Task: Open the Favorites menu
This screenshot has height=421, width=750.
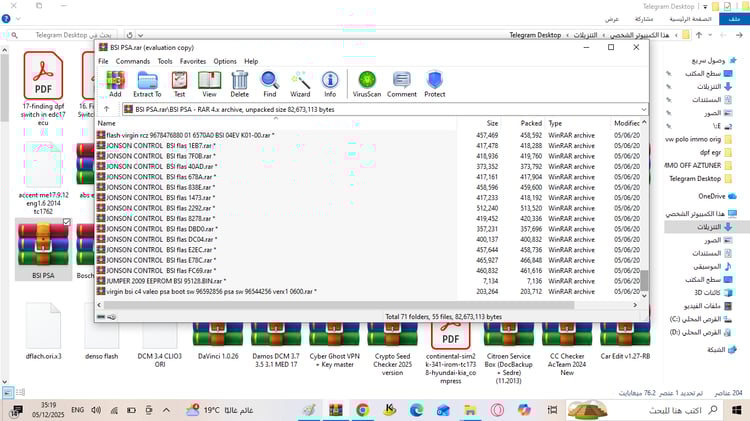Action: click(193, 61)
